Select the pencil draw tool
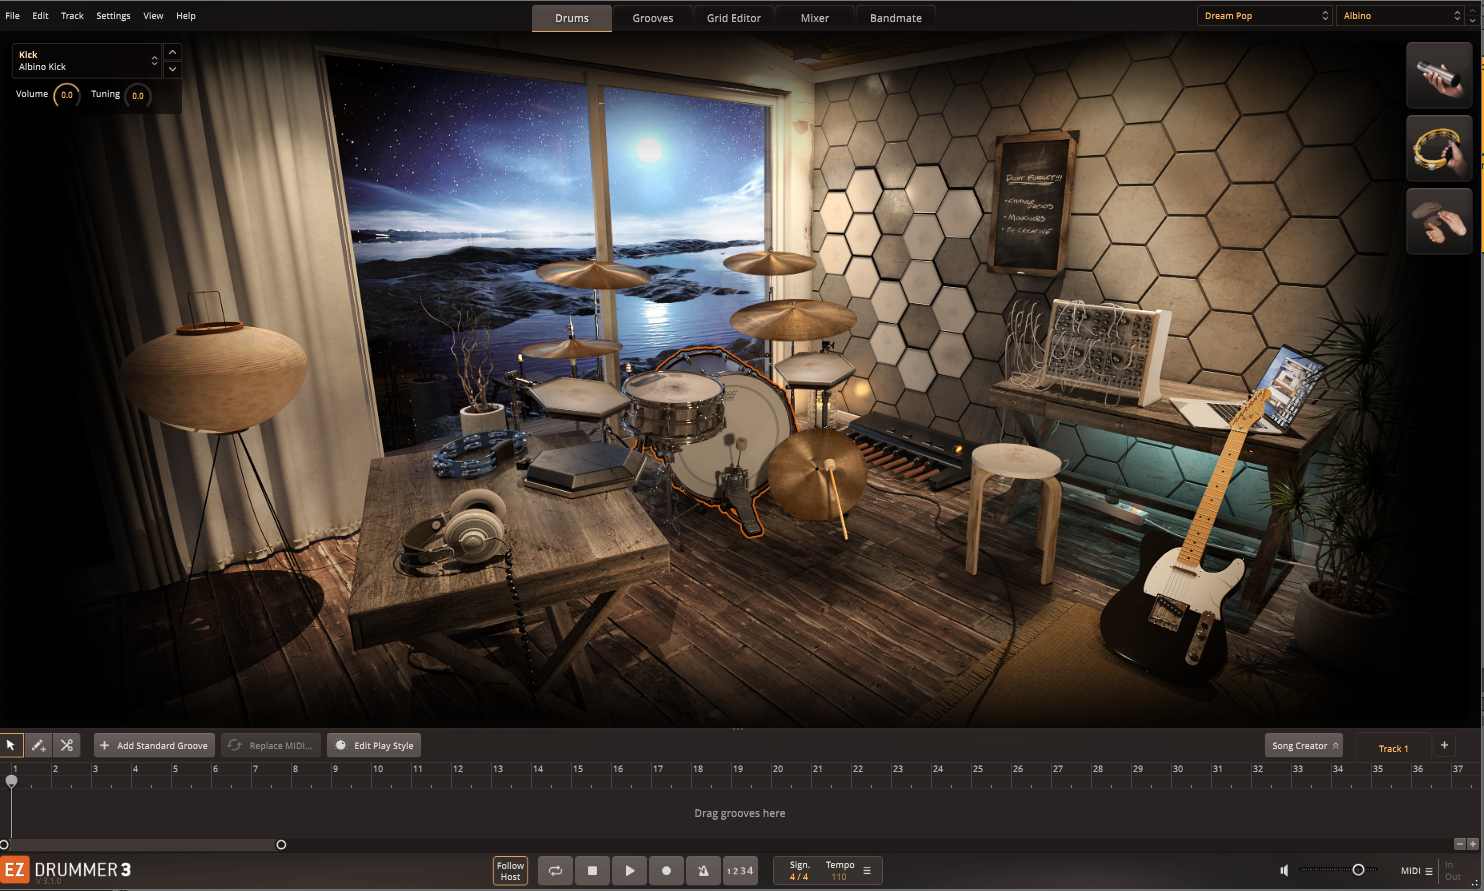The height and width of the screenshot is (891, 1484). click(38, 745)
